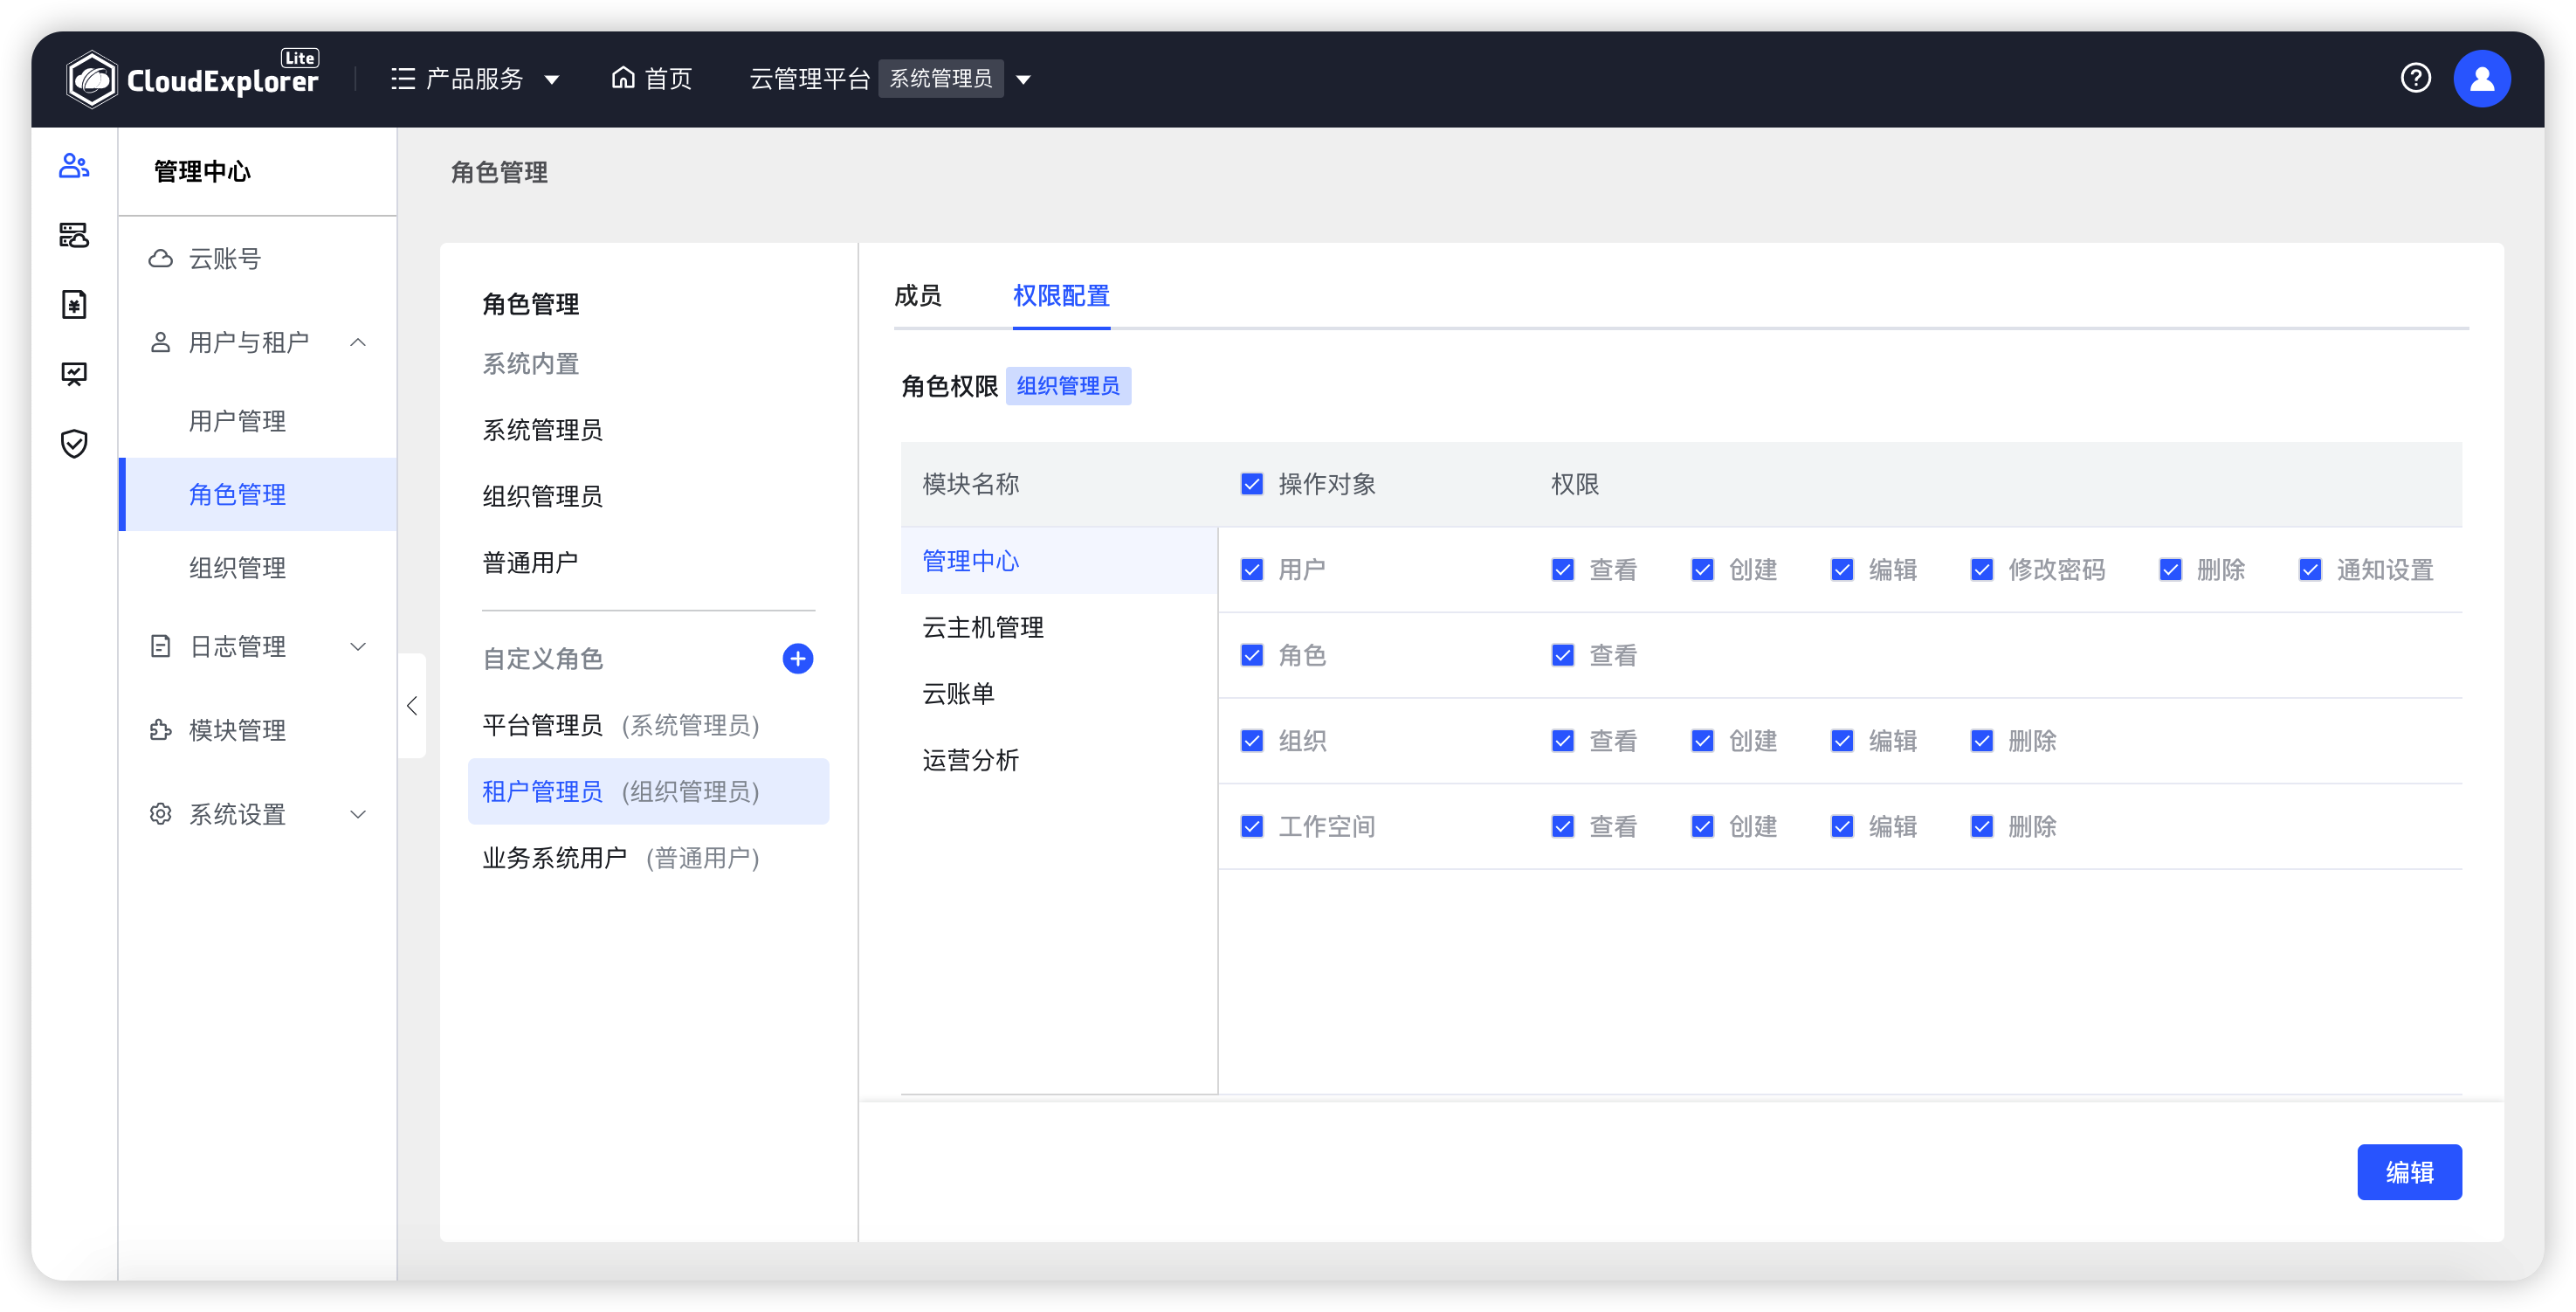
Task: Click the puzzle icon beside 模块管理
Action: [x=160, y=730]
